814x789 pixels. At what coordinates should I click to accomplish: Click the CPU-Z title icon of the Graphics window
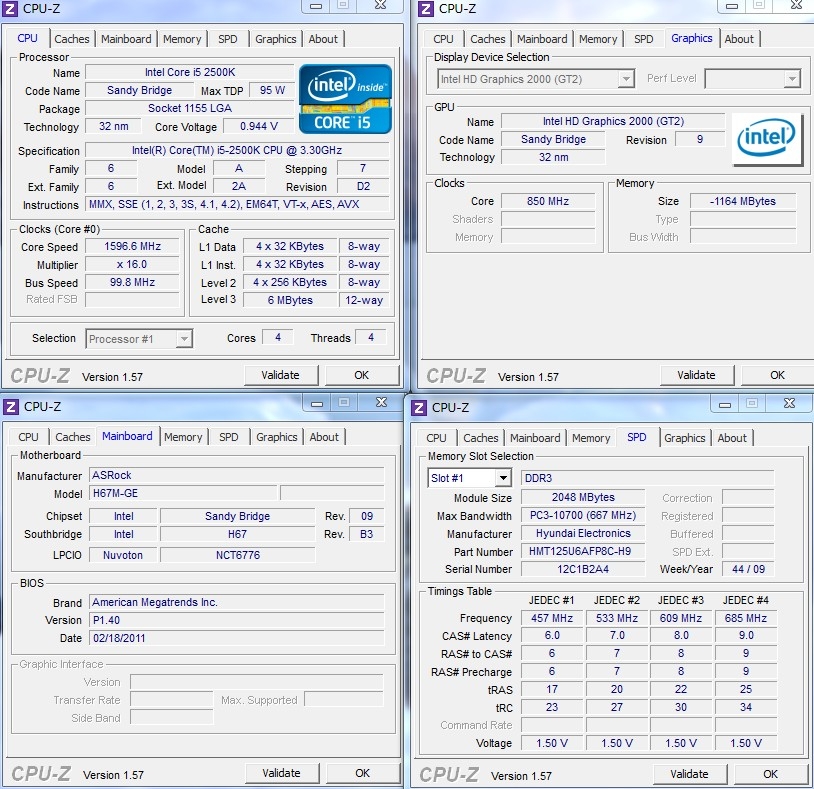(426, 9)
